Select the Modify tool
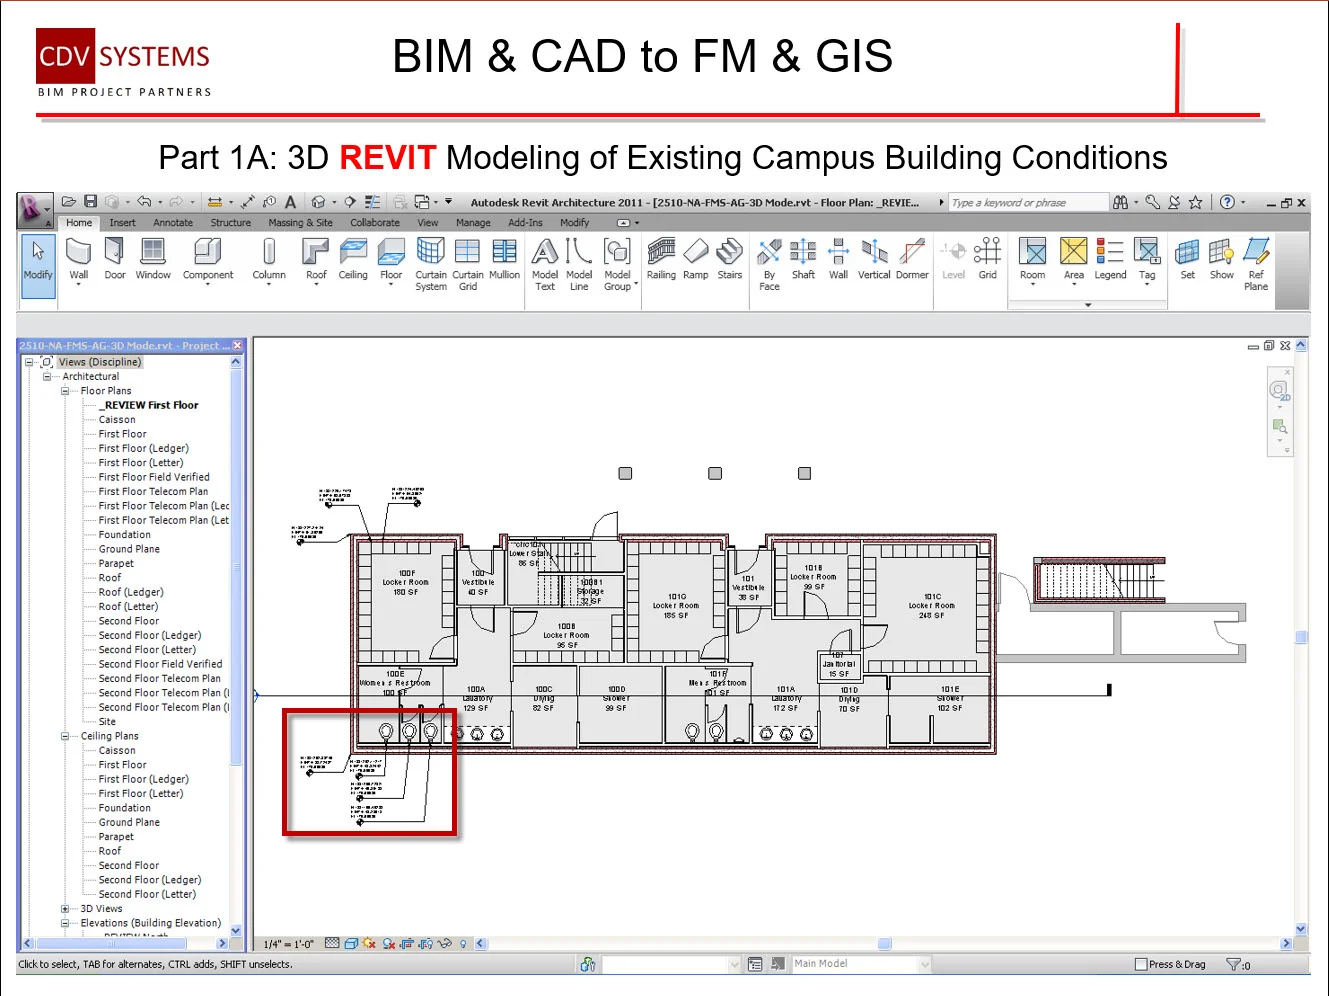The height and width of the screenshot is (996, 1329). (x=38, y=264)
